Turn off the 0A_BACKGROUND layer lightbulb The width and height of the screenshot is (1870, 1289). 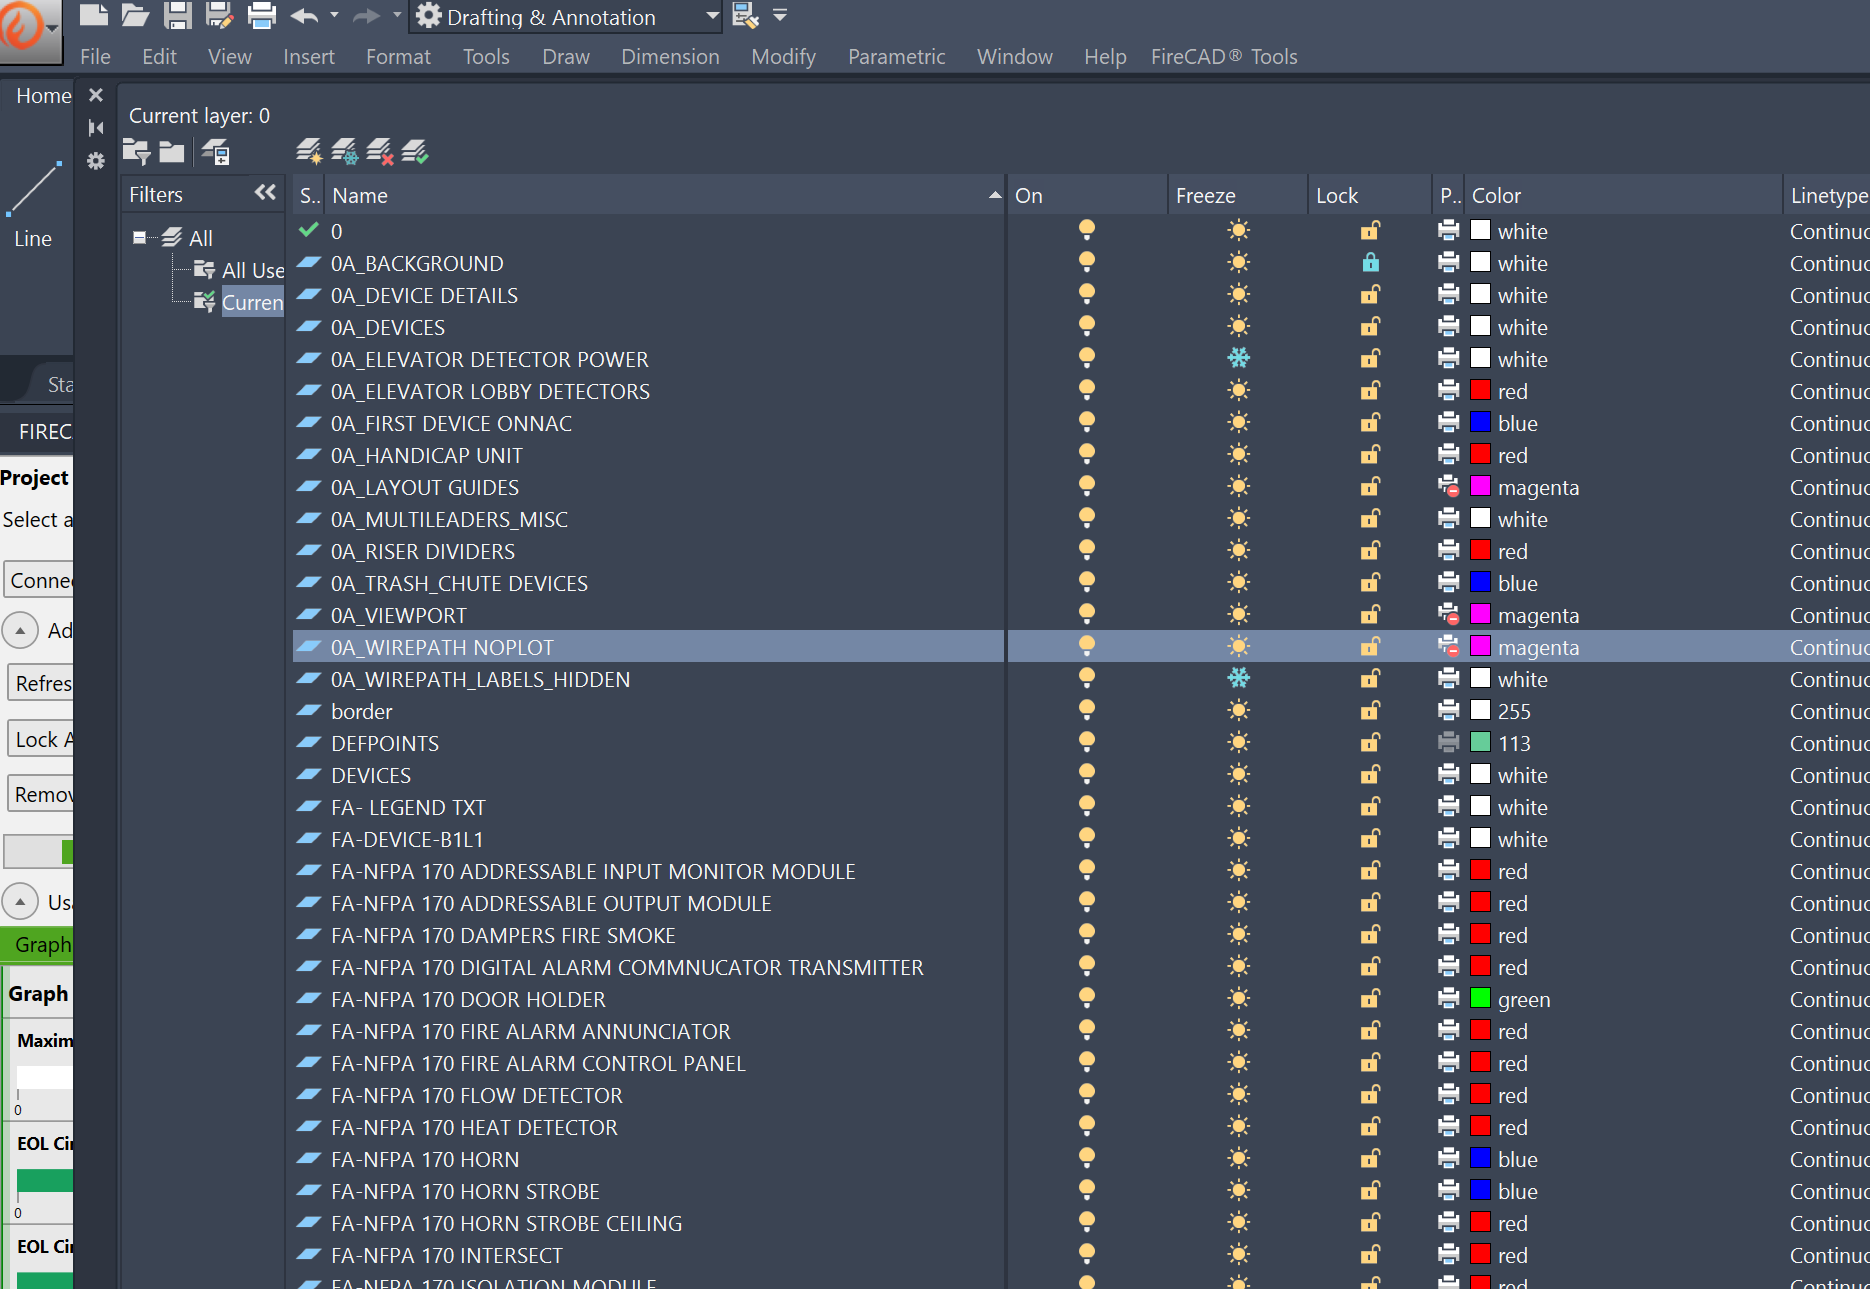(1087, 263)
